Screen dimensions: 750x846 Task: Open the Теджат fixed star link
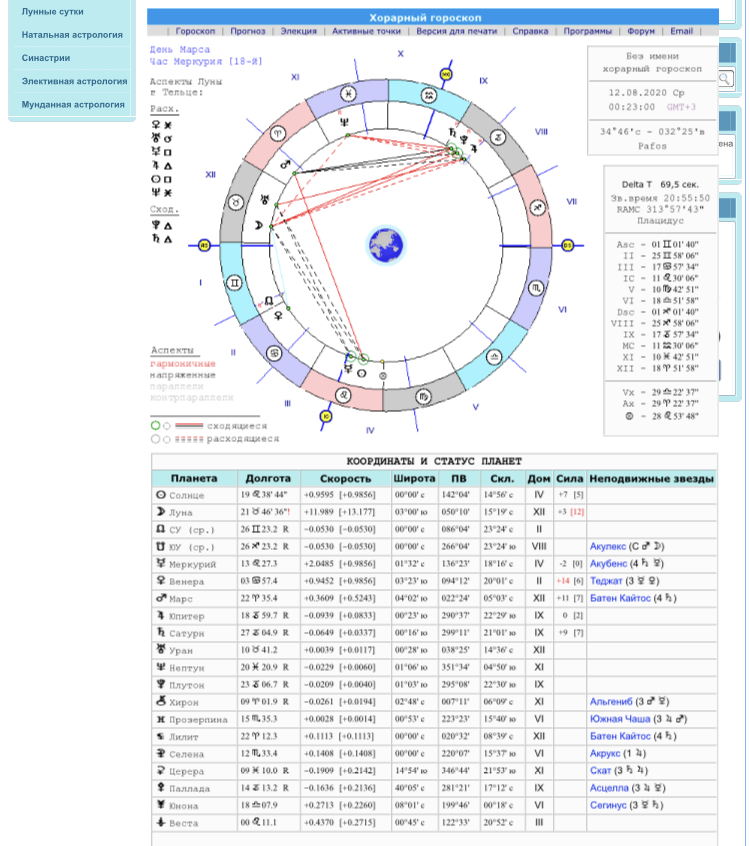coord(606,581)
